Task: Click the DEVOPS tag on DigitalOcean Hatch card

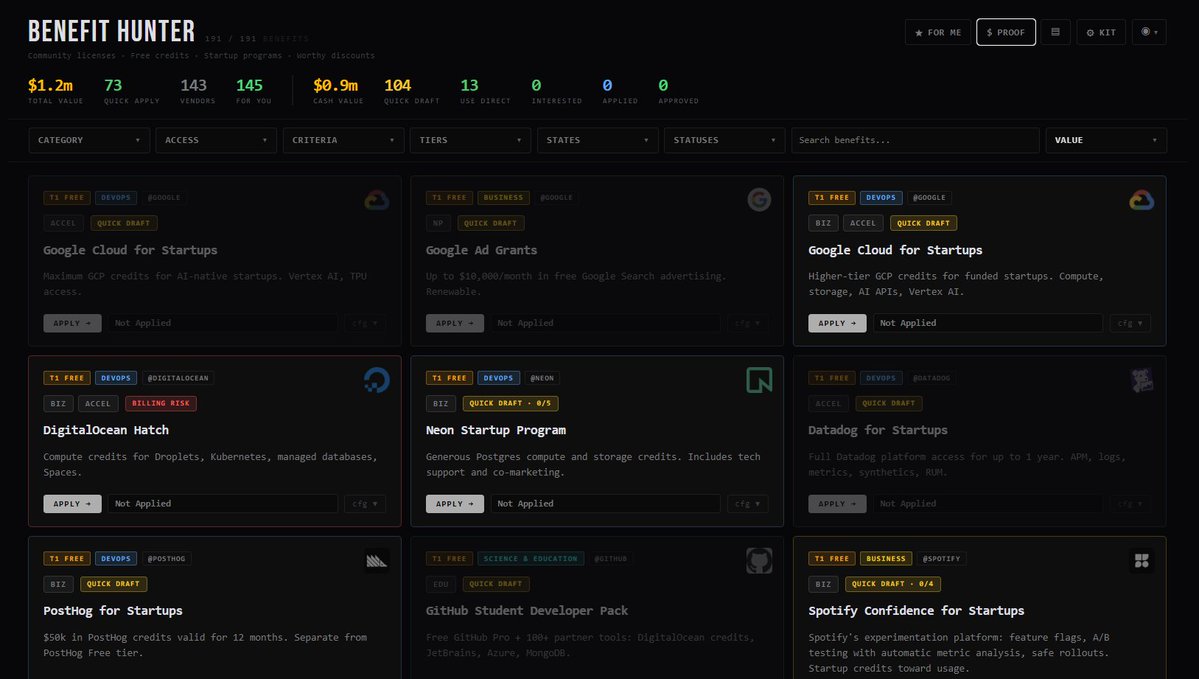Action: pyautogui.click(x=115, y=378)
